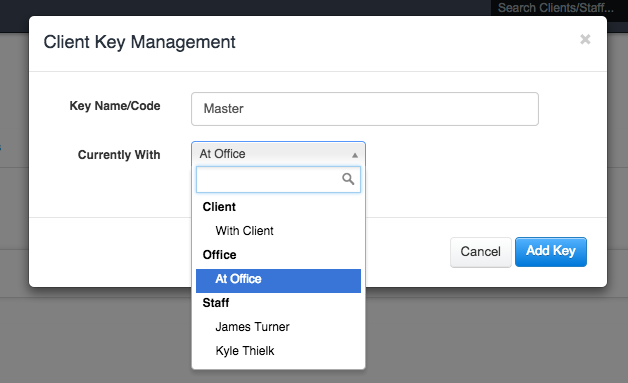Click the Client group header
Screen dimensions: 628x383
click(x=219, y=207)
